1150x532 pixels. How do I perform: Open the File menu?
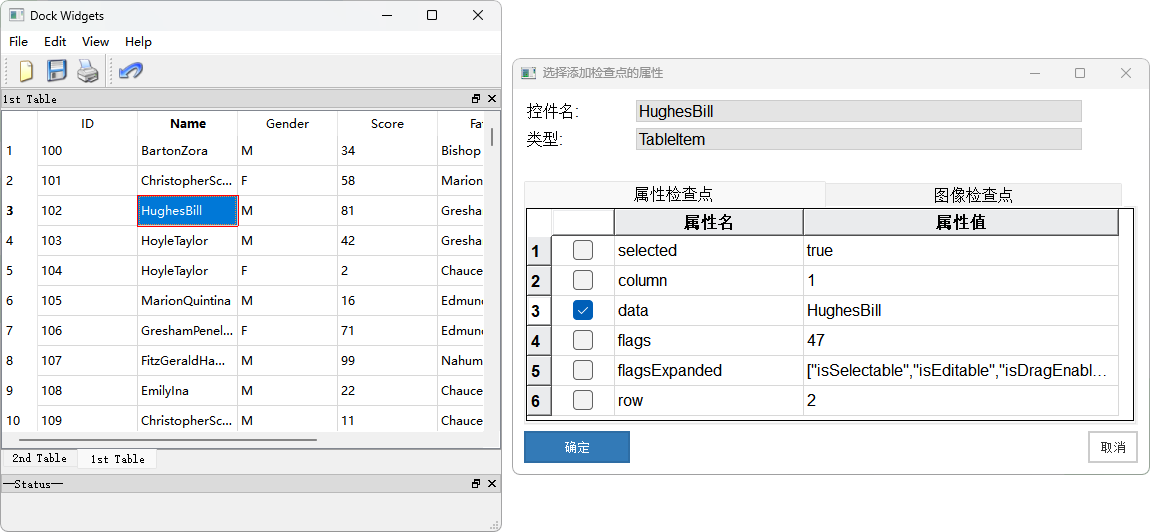(19, 42)
